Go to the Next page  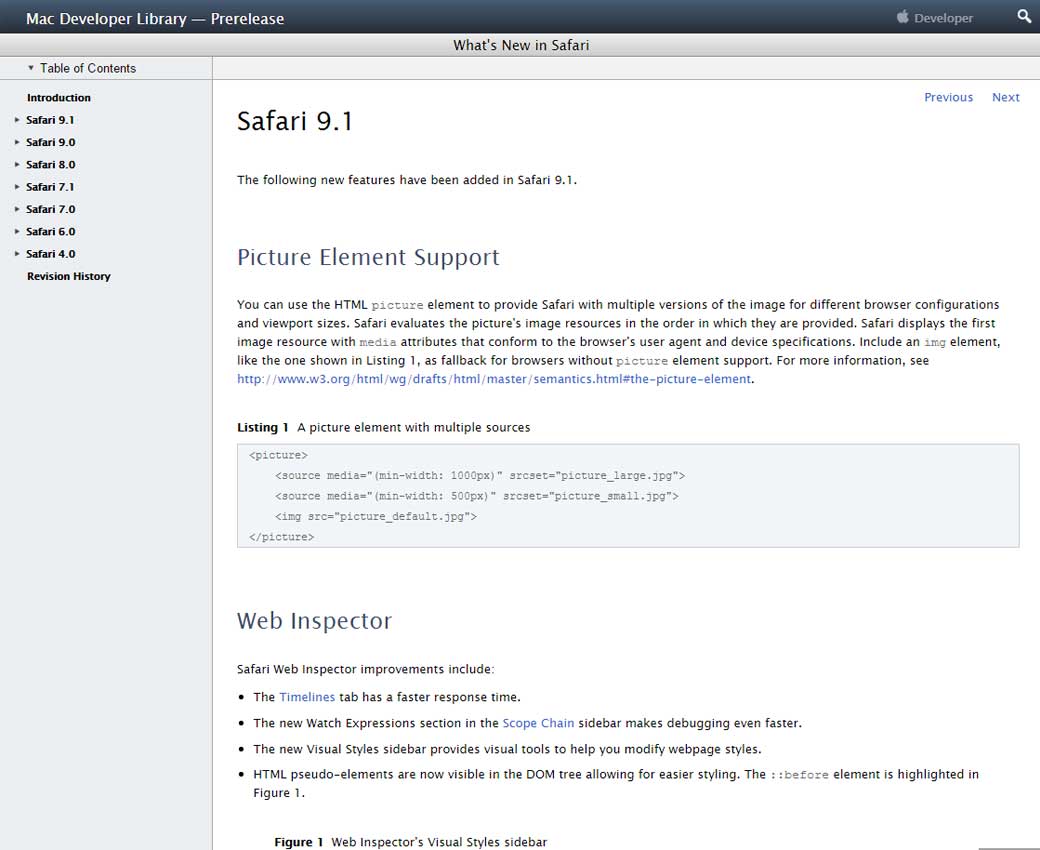1005,97
